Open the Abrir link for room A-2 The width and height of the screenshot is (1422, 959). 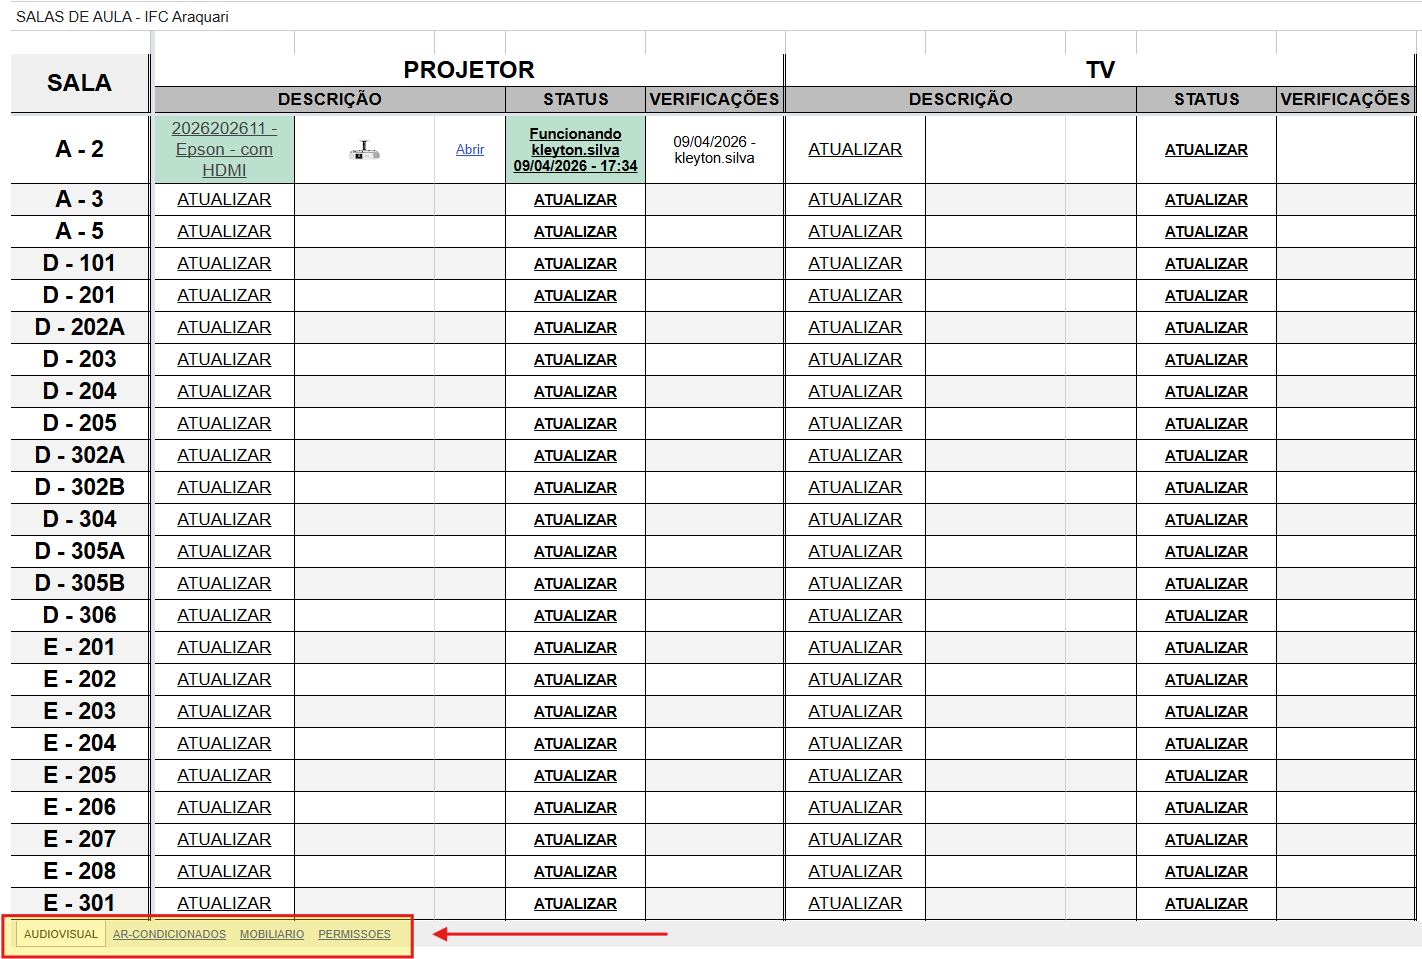[470, 149]
